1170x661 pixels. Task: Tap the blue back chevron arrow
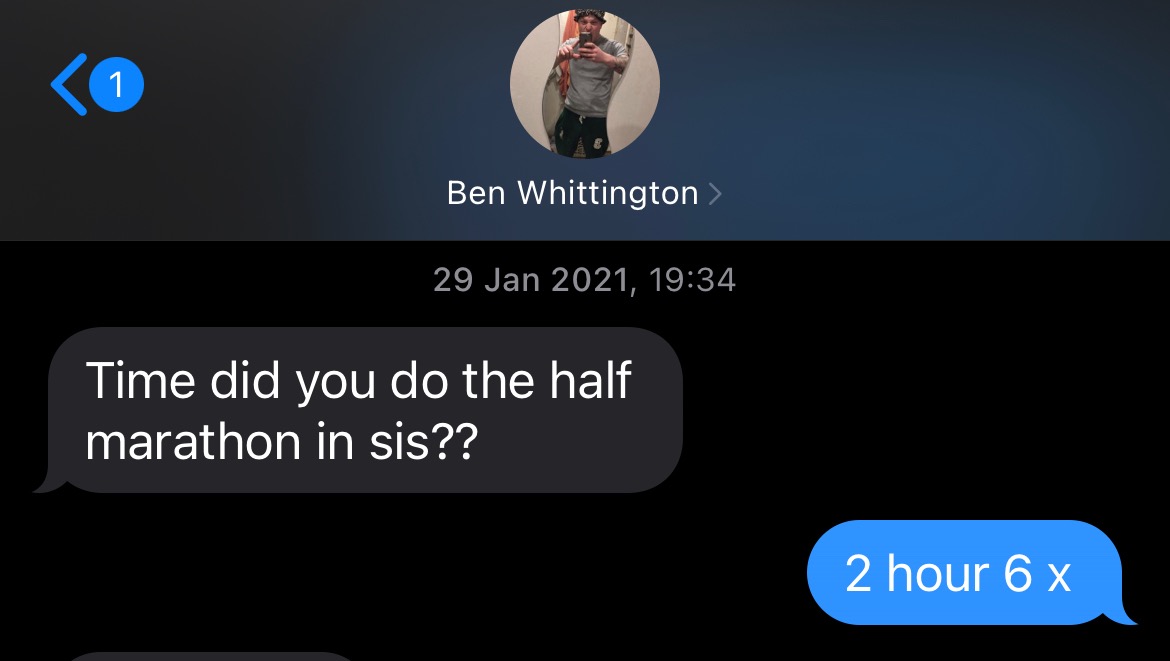tap(69, 84)
